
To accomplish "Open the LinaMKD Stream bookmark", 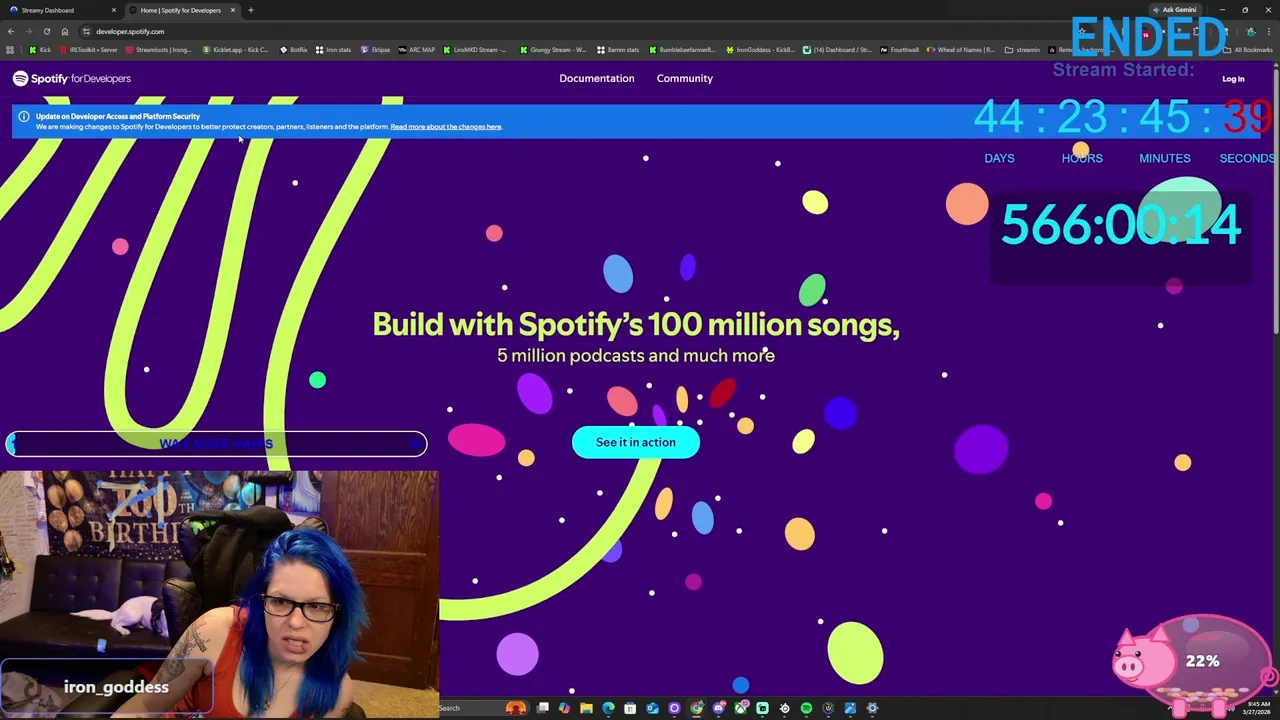I will click(474, 49).
